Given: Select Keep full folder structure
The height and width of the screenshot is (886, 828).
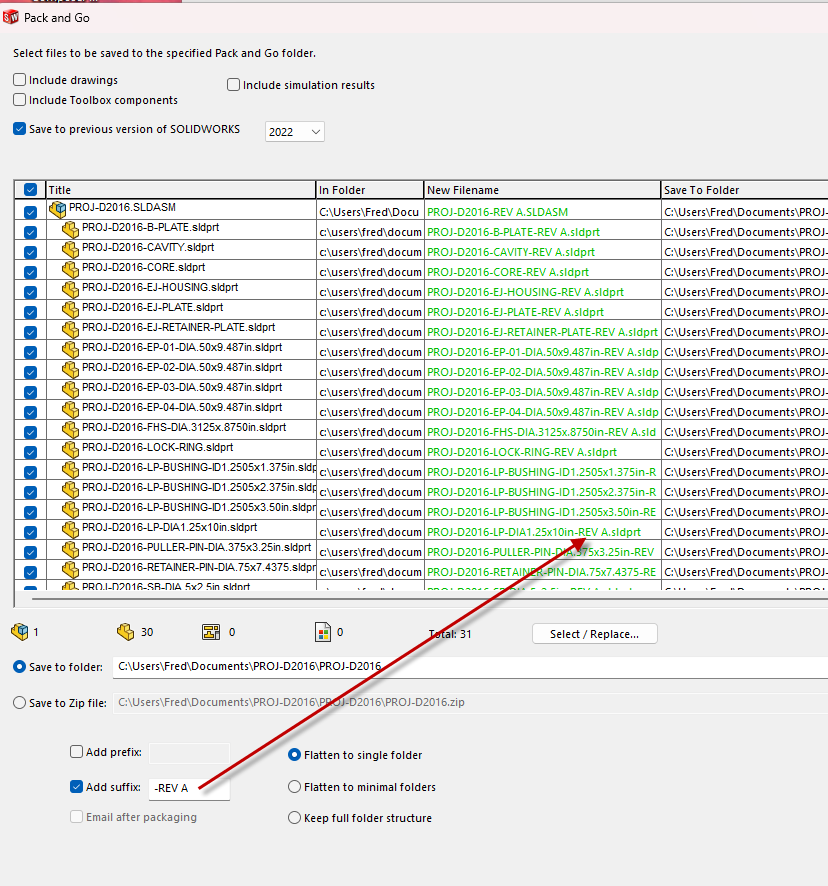Looking at the screenshot, I should tap(294, 818).
